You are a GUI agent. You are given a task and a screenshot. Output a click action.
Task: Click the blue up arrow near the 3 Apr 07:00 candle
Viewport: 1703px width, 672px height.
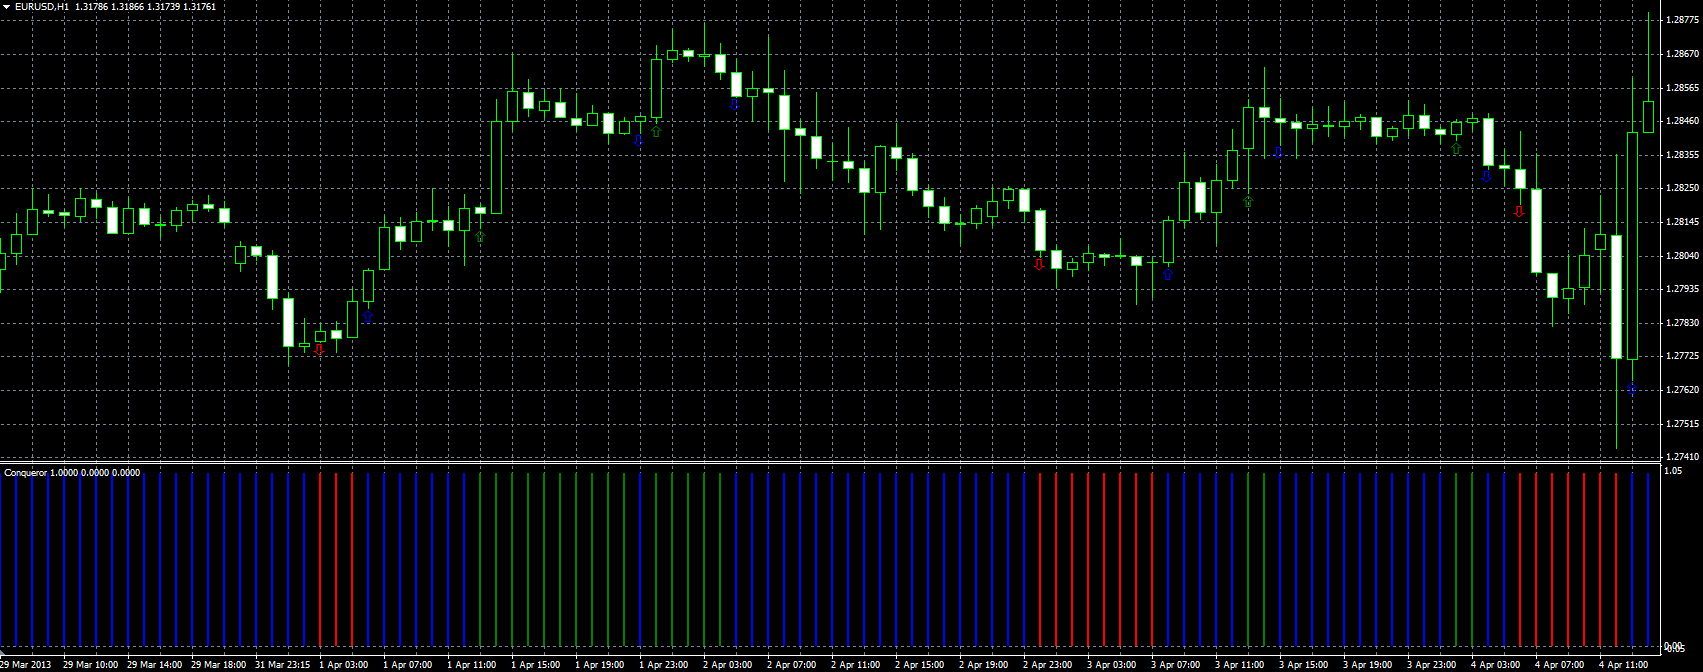[1167, 274]
